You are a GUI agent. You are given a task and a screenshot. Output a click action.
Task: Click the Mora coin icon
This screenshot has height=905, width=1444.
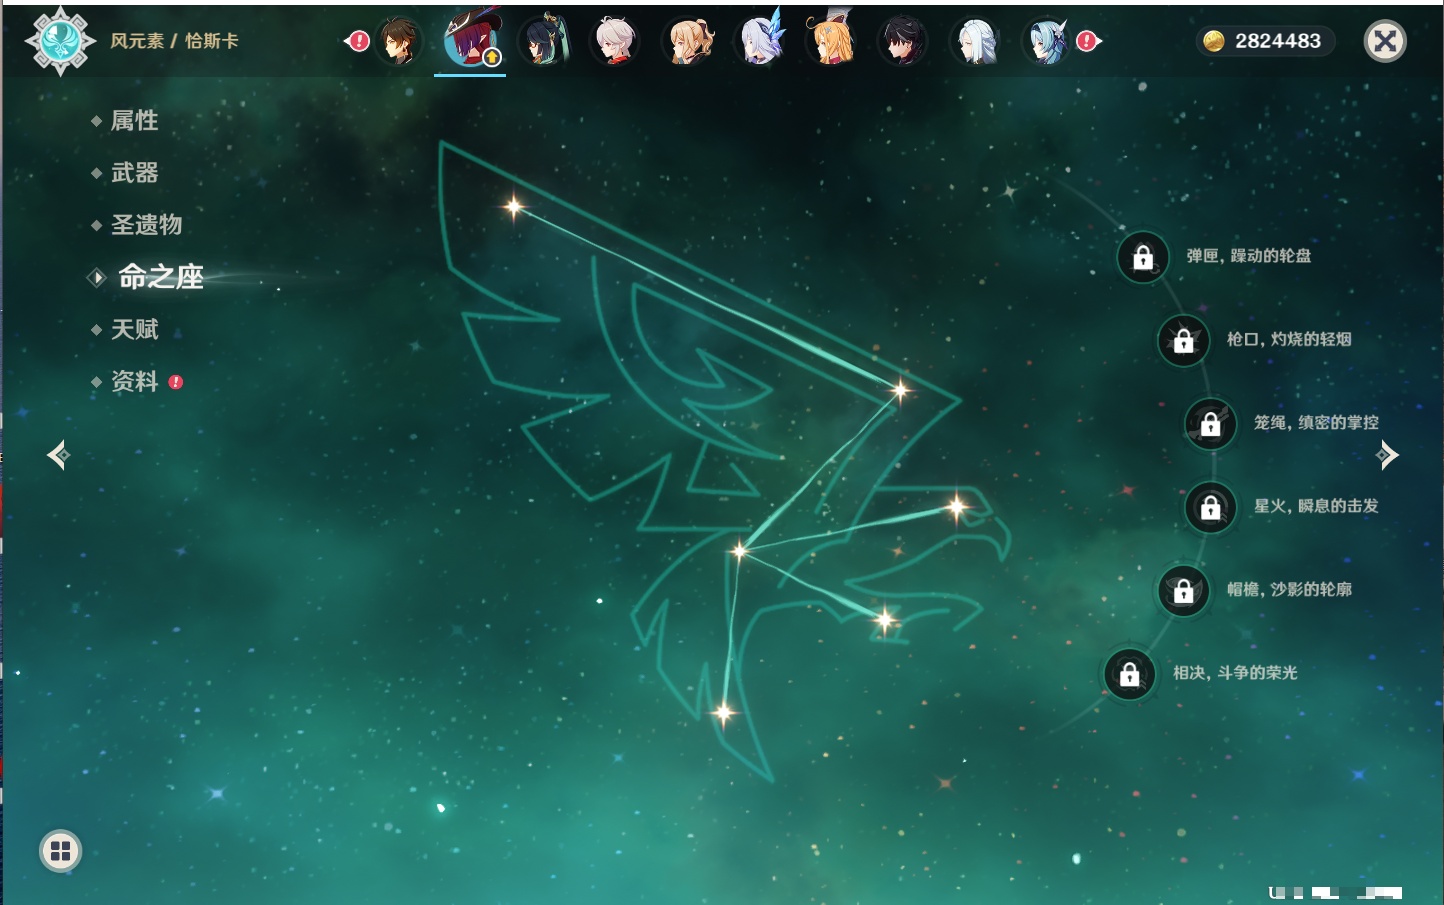pyautogui.click(x=1214, y=41)
